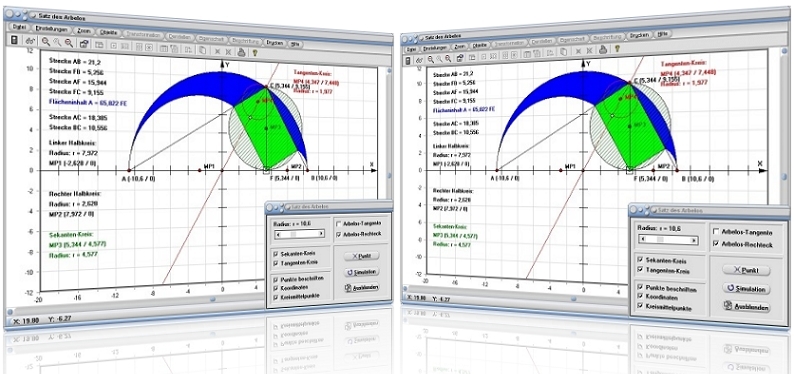
Task: Click the zoom-out magnifier in left window toolbar
Action: 69,44
